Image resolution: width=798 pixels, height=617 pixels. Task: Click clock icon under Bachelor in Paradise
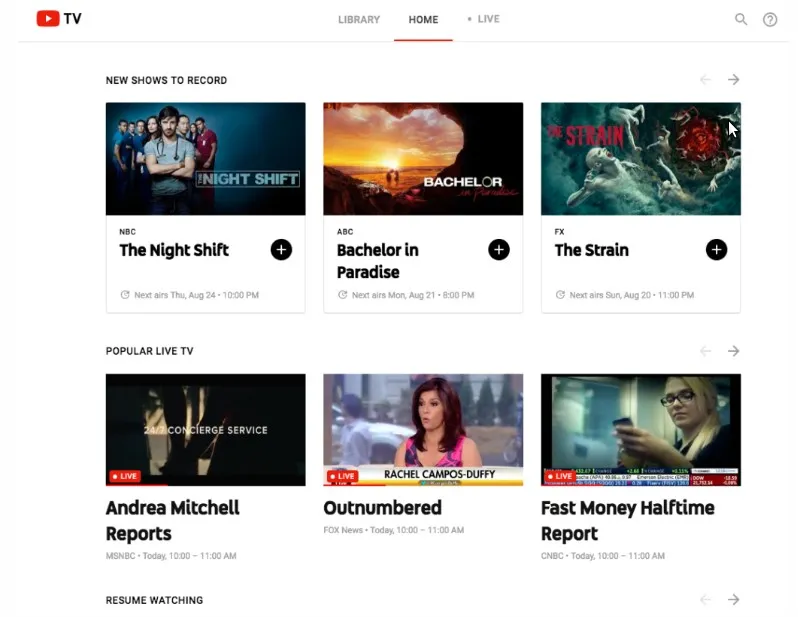(343, 294)
